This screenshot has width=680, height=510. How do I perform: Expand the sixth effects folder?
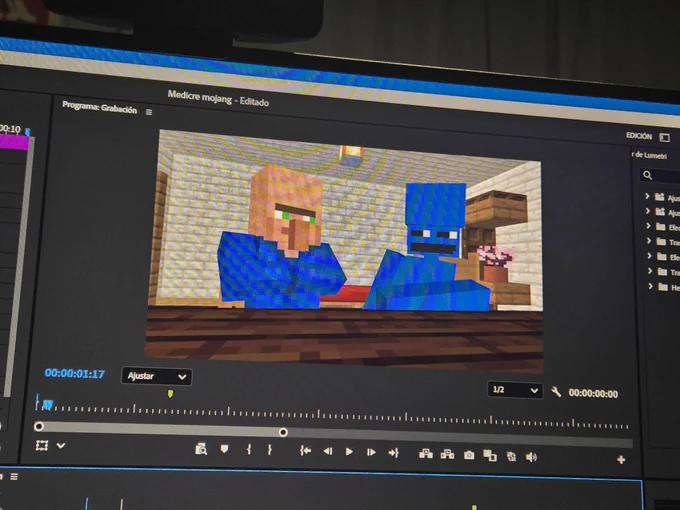(650, 271)
